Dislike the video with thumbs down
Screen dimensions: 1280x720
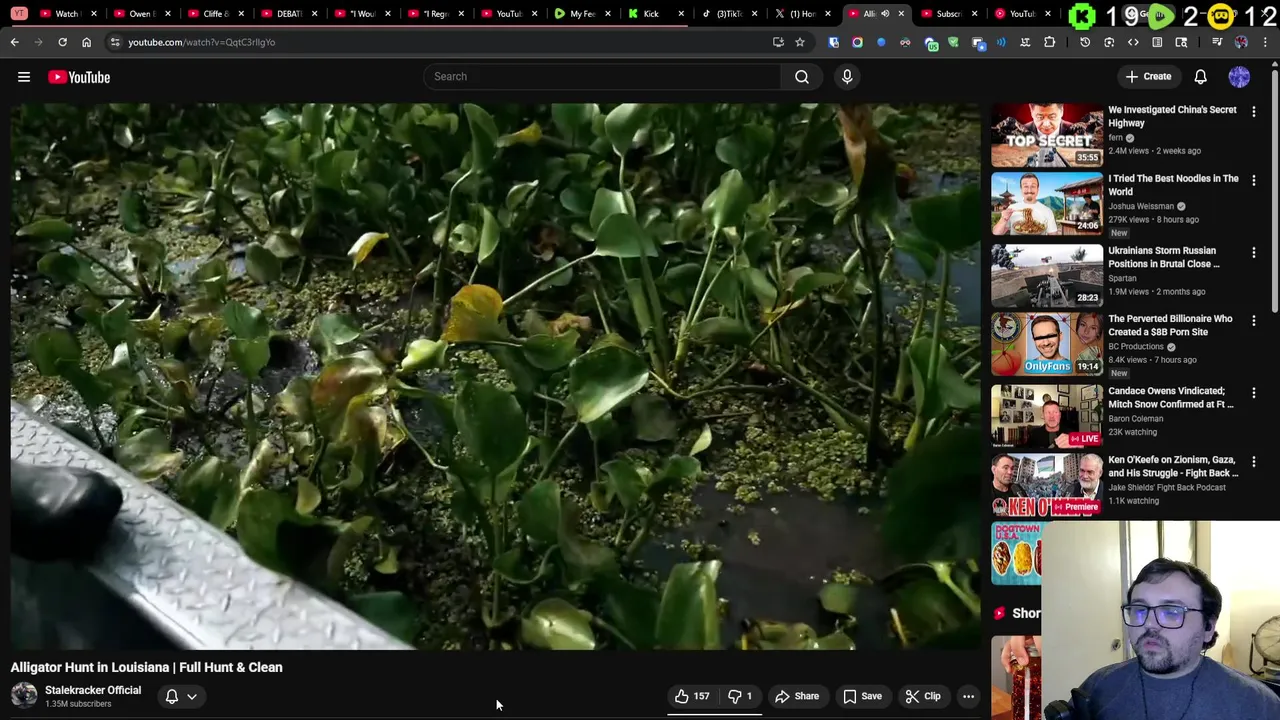[741, 696]
